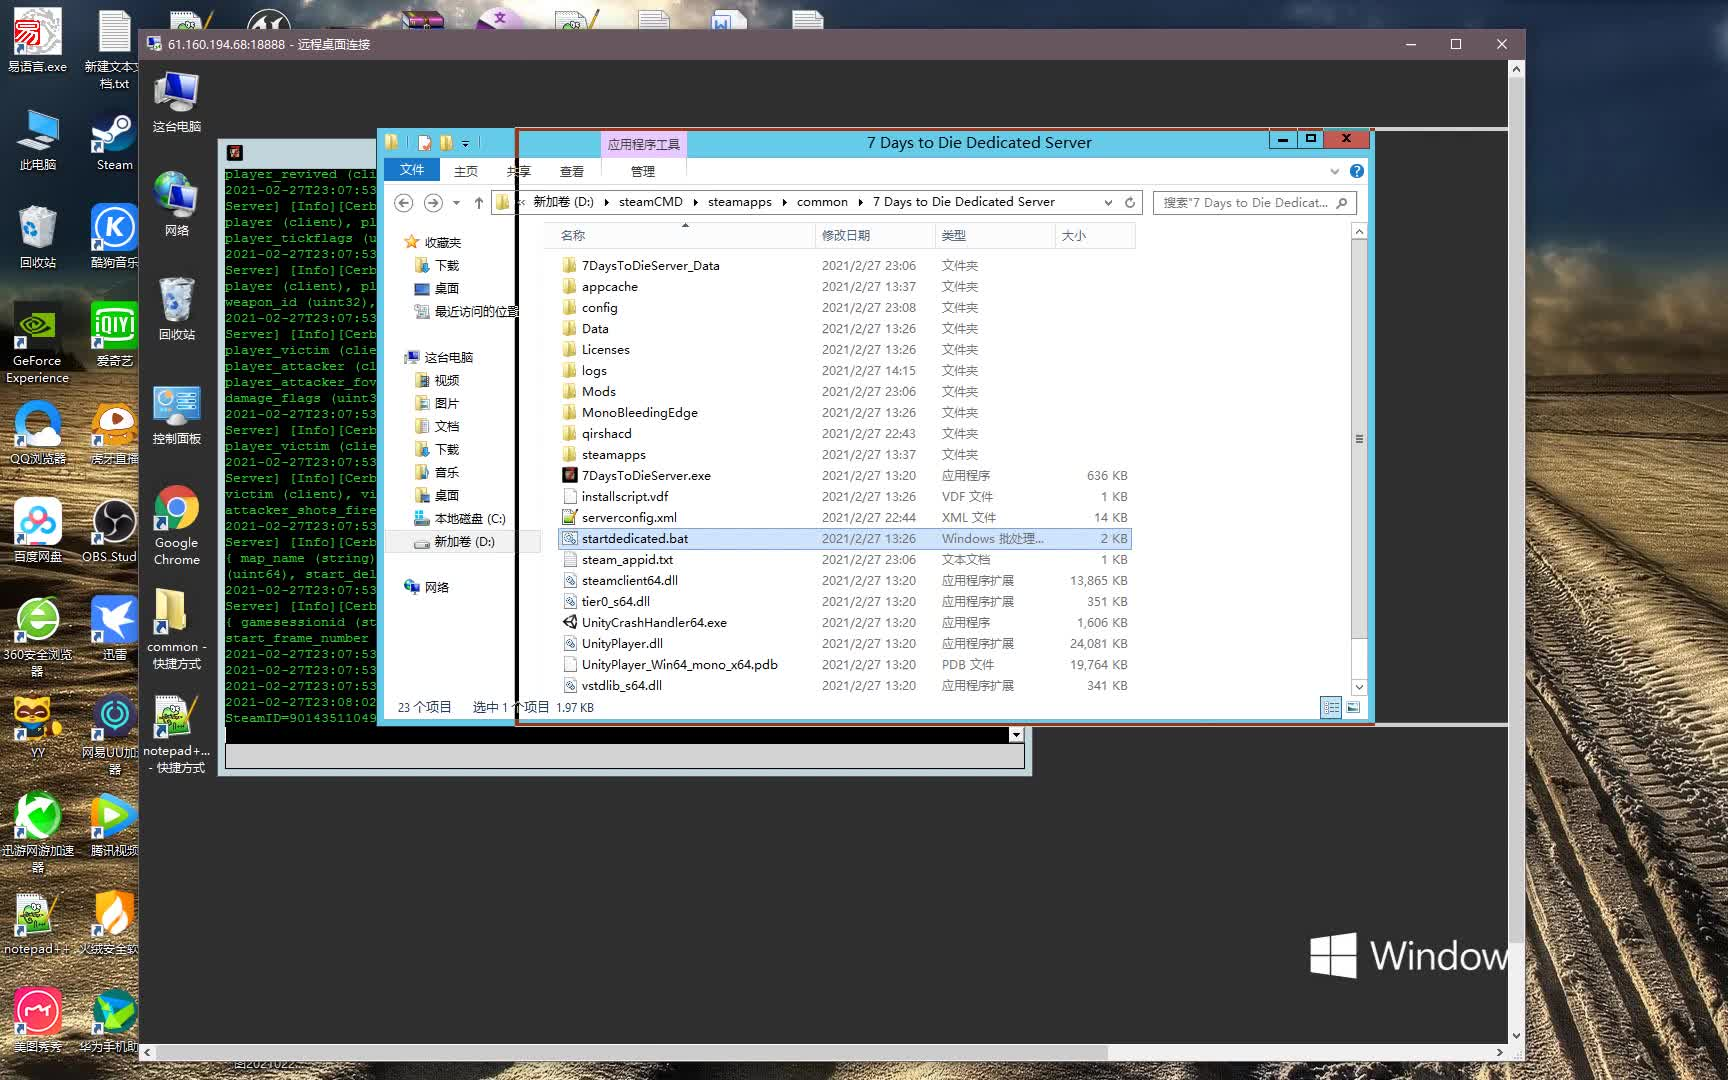1728x1080 pixels.
Task: Open the YY desktop icon
Action: [x=37, y=727]
